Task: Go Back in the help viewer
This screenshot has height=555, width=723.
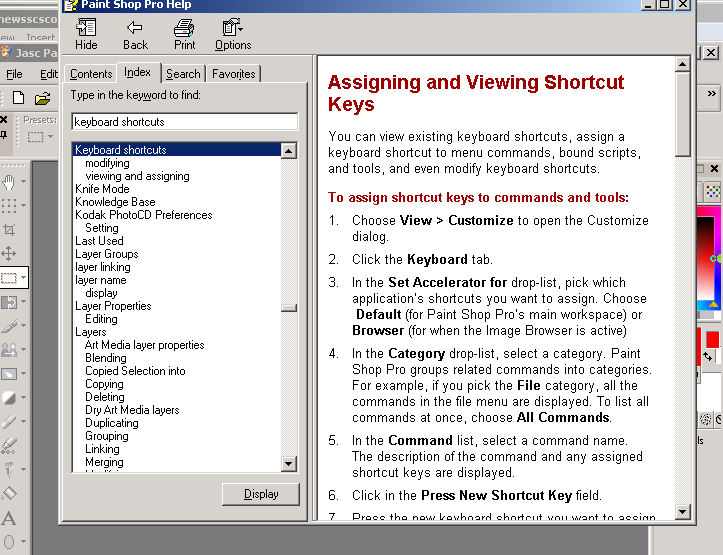Action: pos(135,34)
